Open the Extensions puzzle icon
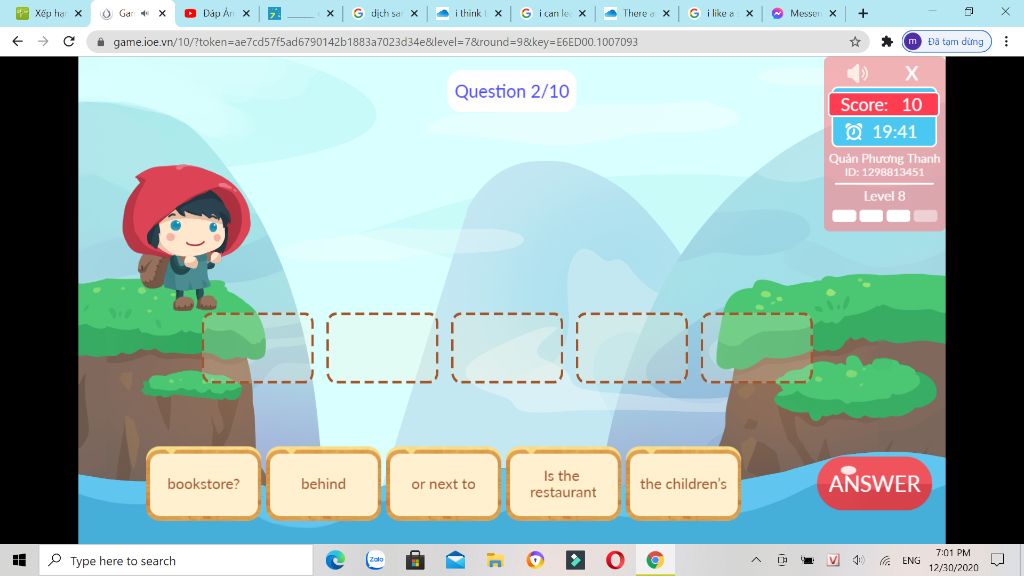Viewport: 1024px width, 576px height. 887,42
